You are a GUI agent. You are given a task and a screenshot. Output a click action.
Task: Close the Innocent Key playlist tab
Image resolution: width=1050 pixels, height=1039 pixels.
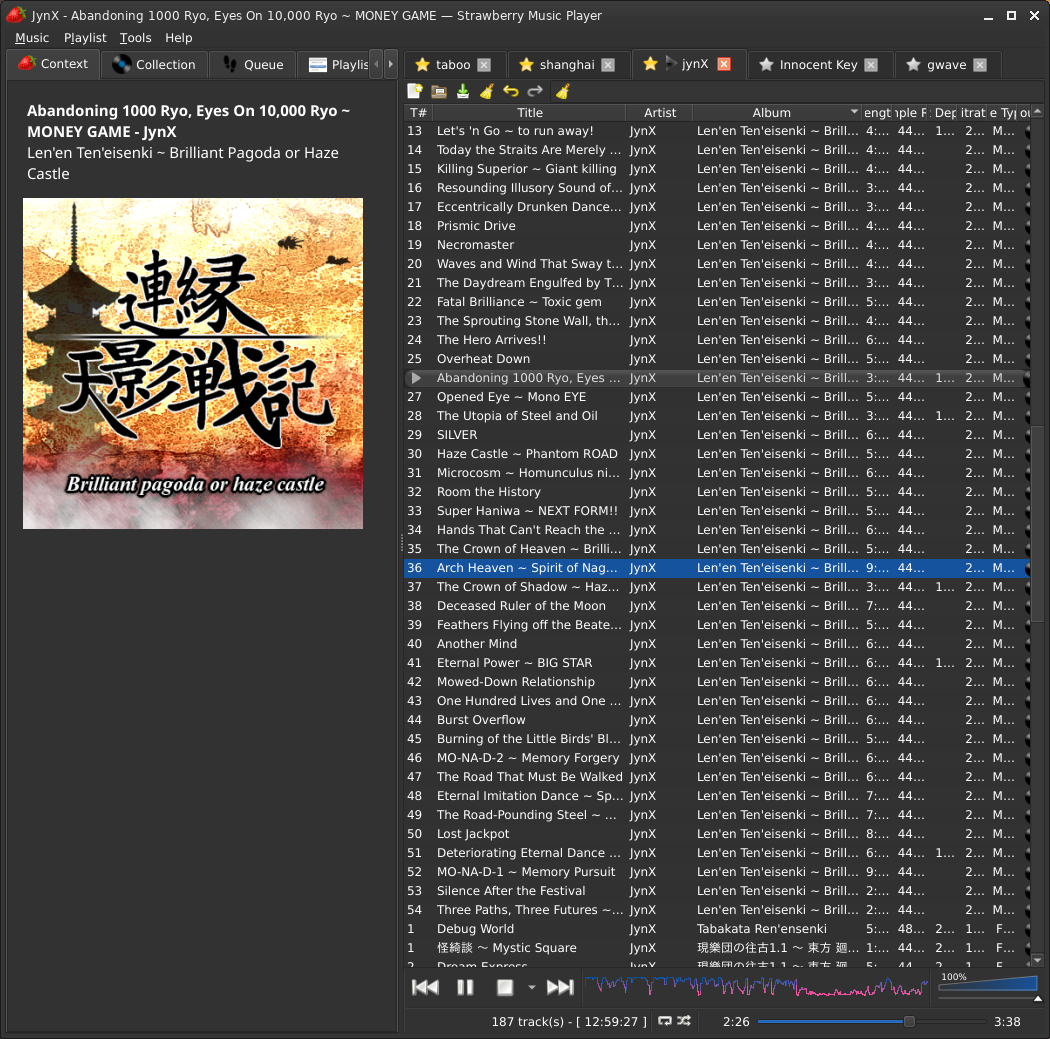(871, 65)
